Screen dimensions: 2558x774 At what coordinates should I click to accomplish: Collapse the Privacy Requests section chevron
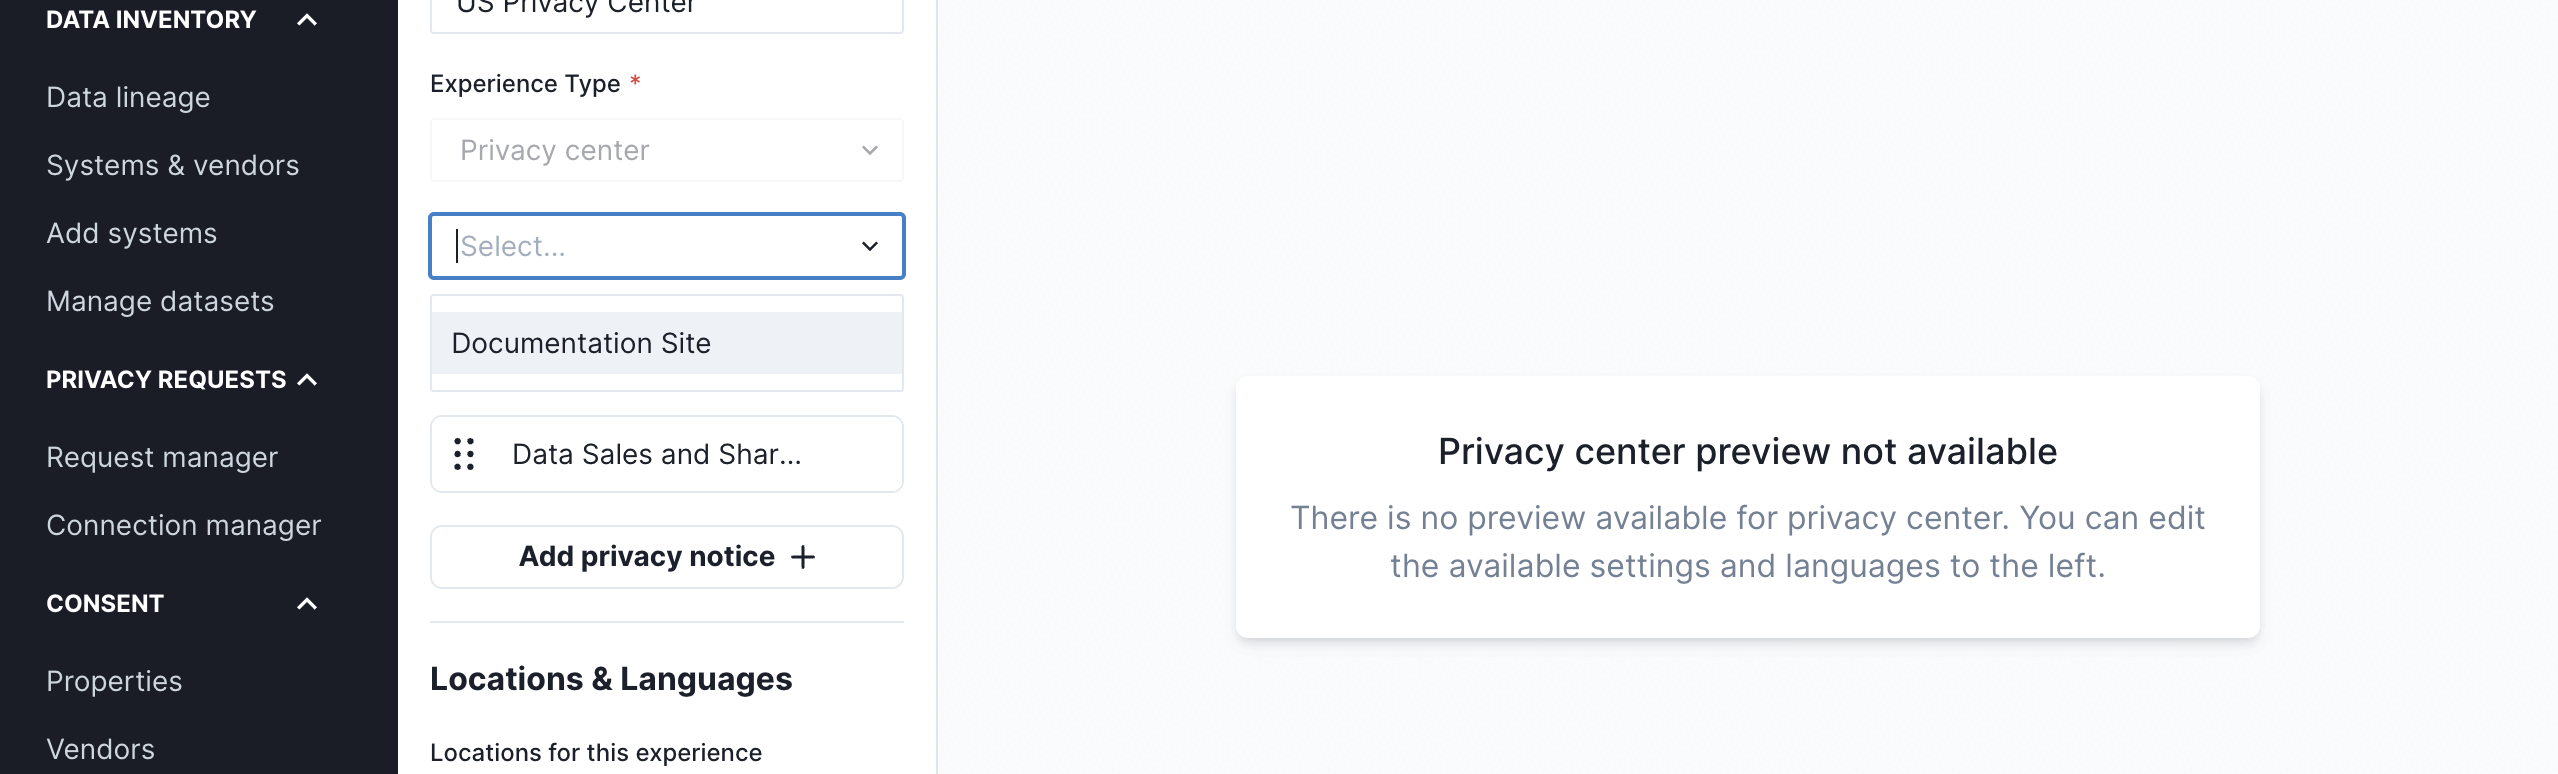307,380
